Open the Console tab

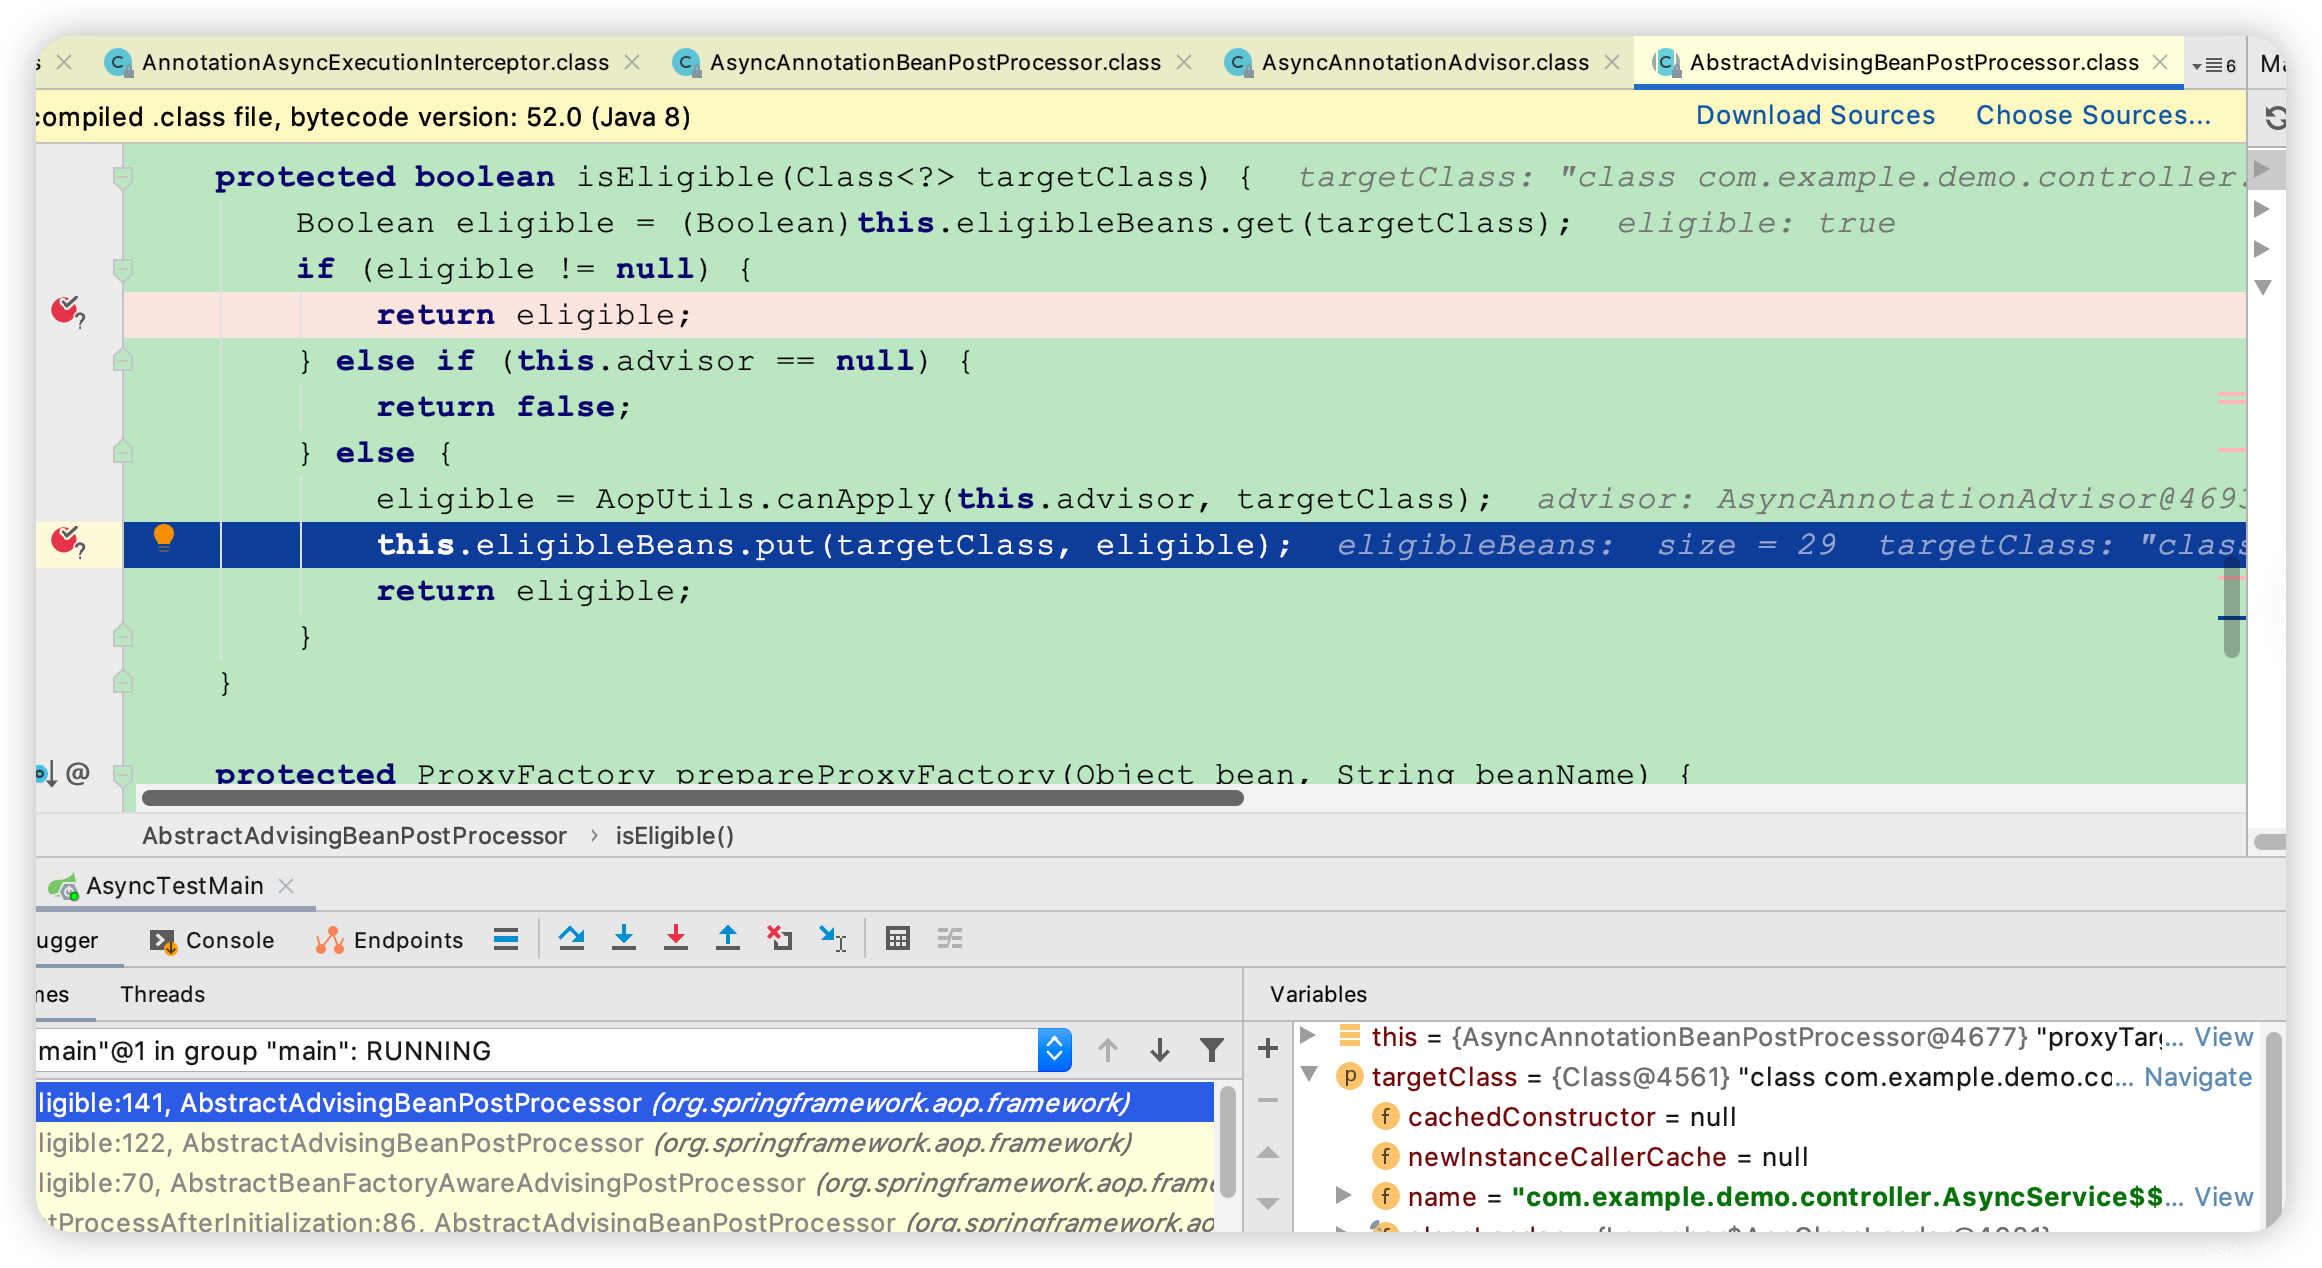[212, 940]
